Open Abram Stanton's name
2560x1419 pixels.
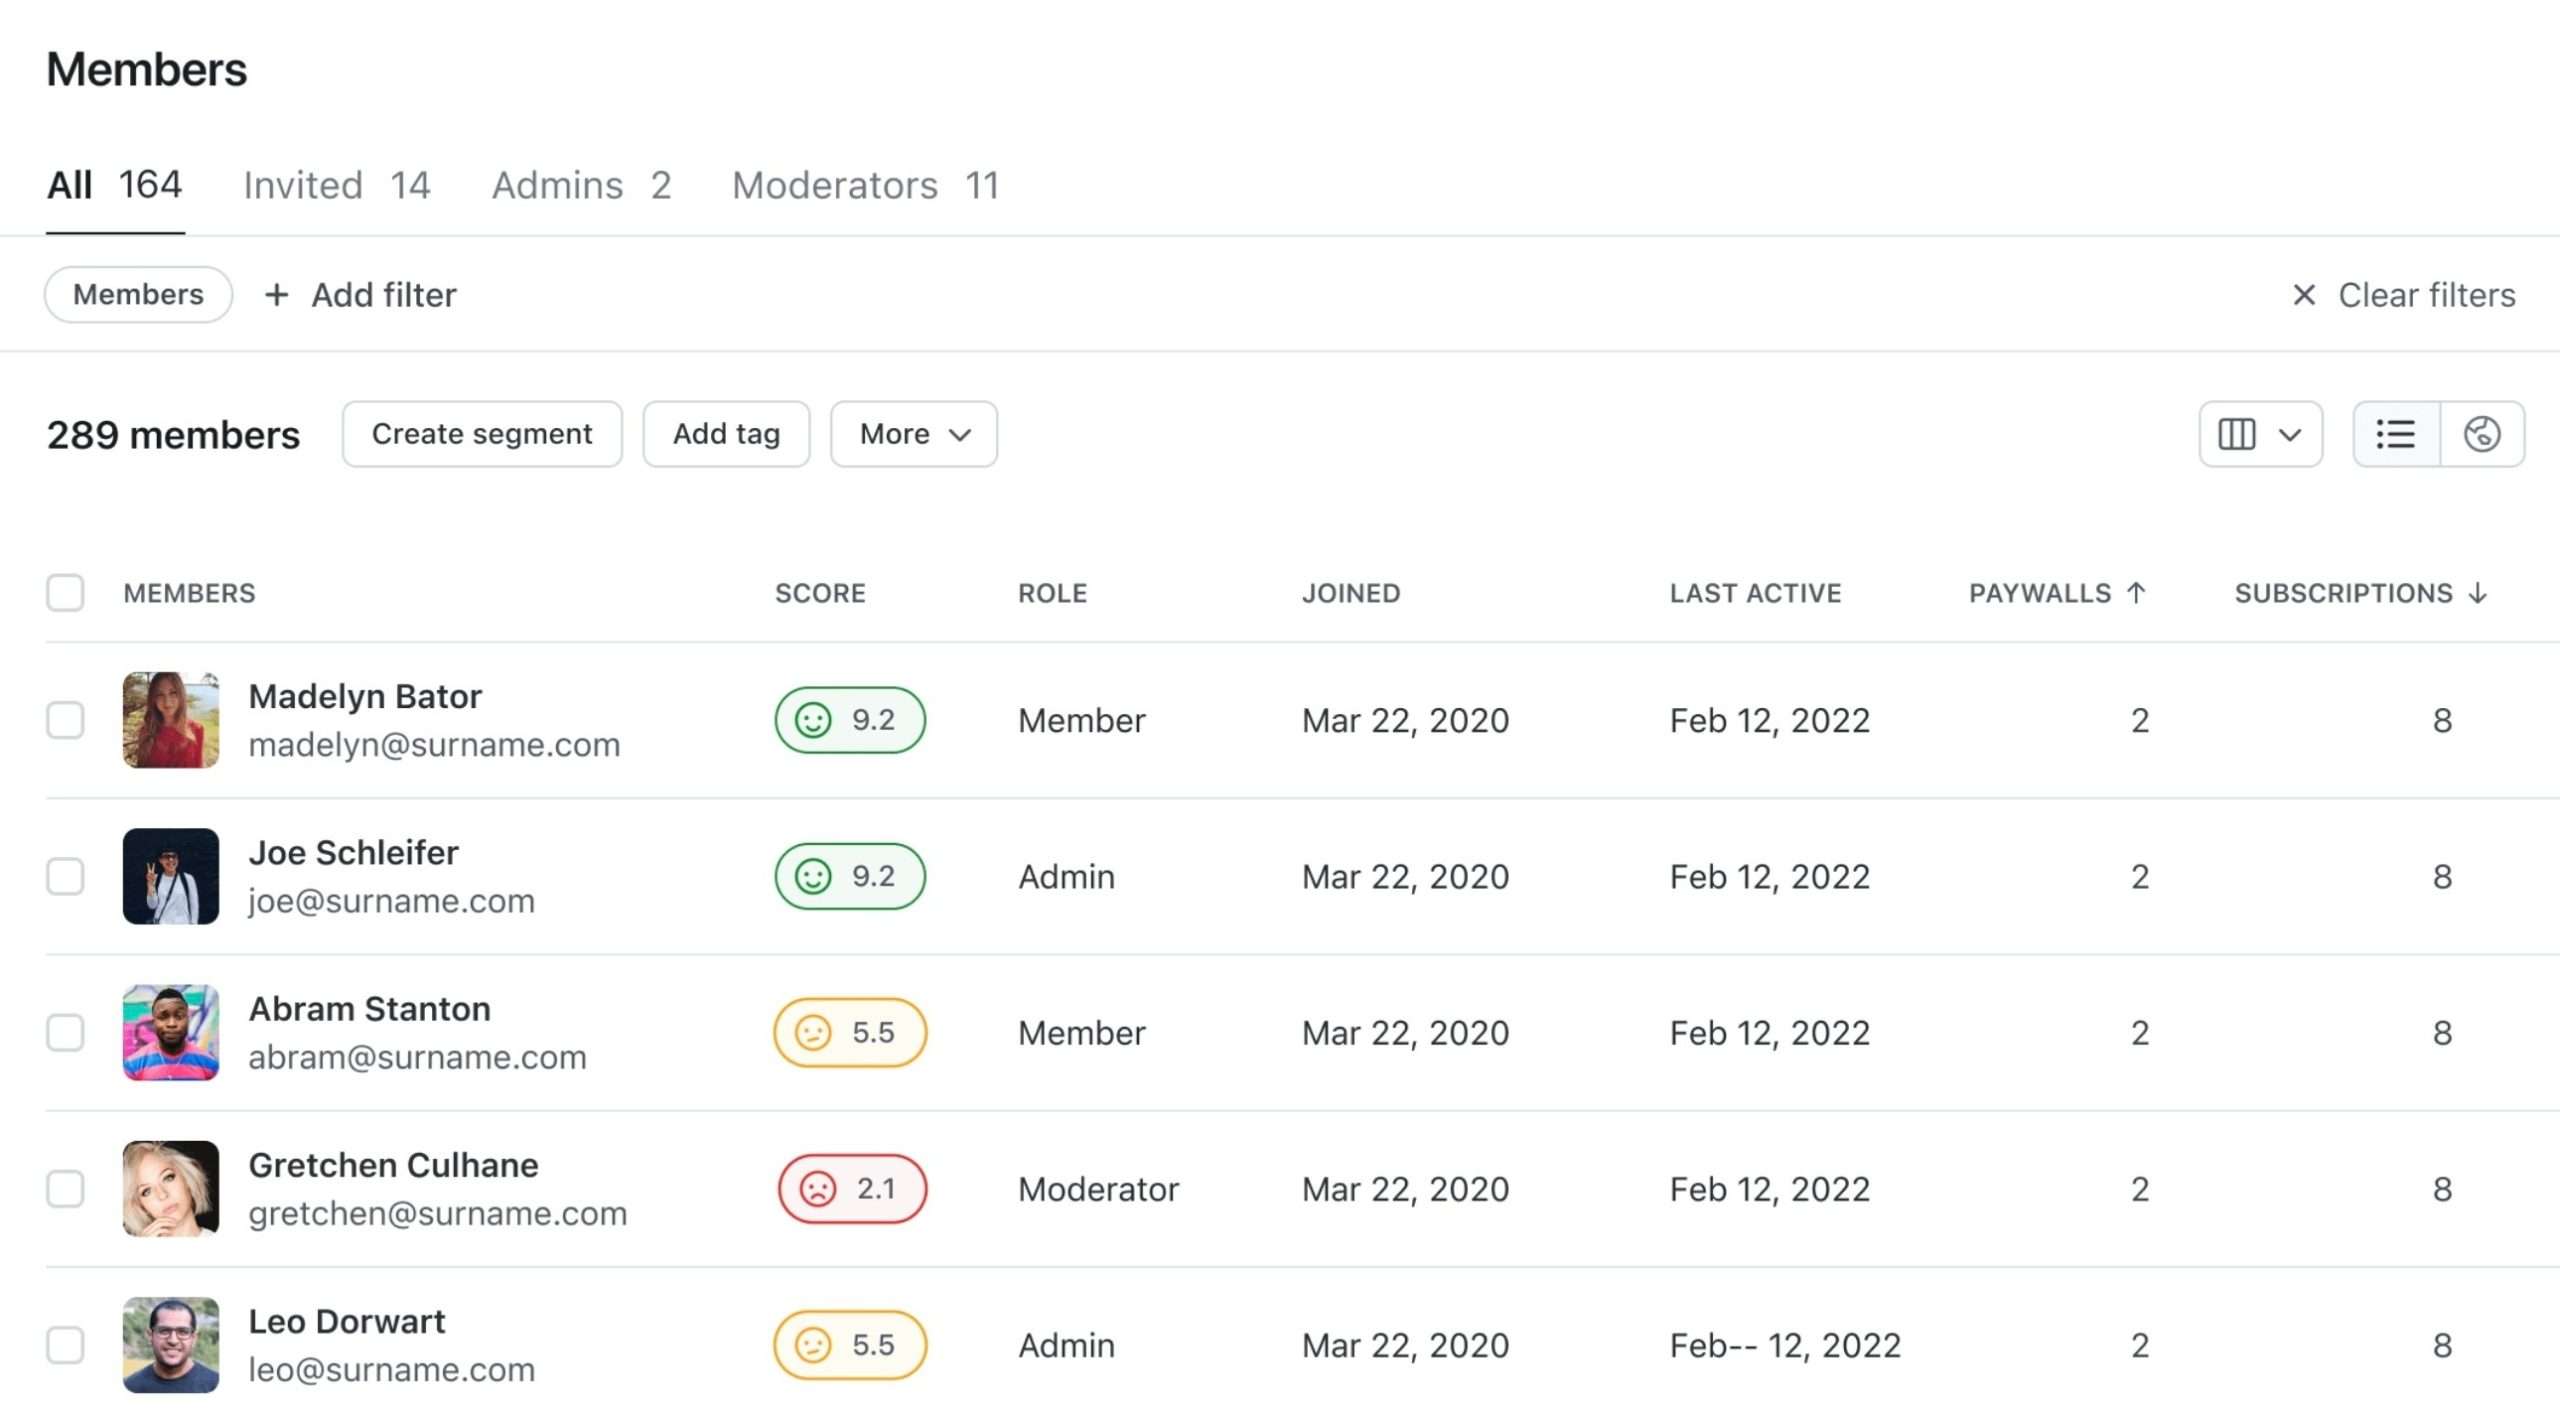click(x=369, y=1008)
